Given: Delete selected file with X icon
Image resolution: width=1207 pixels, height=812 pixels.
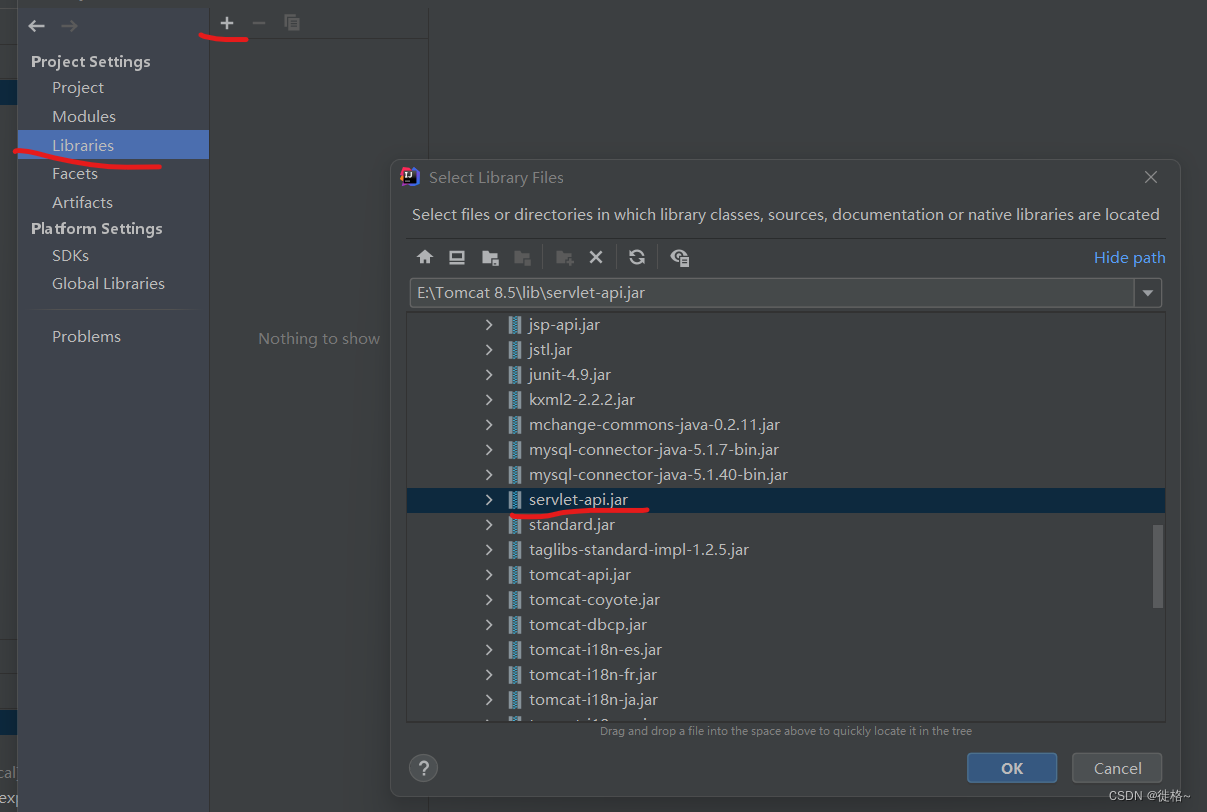Looking at the screenshot, I should tap(596, 257).
